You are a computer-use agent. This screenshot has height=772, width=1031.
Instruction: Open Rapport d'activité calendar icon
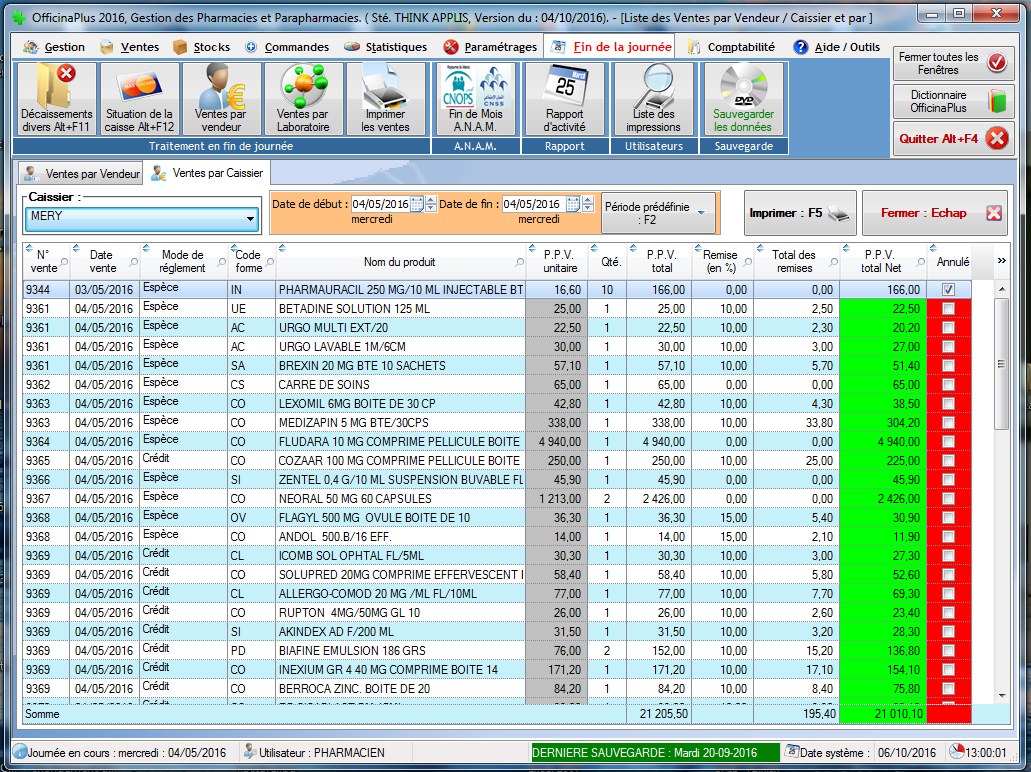click(x=564, y=99)
